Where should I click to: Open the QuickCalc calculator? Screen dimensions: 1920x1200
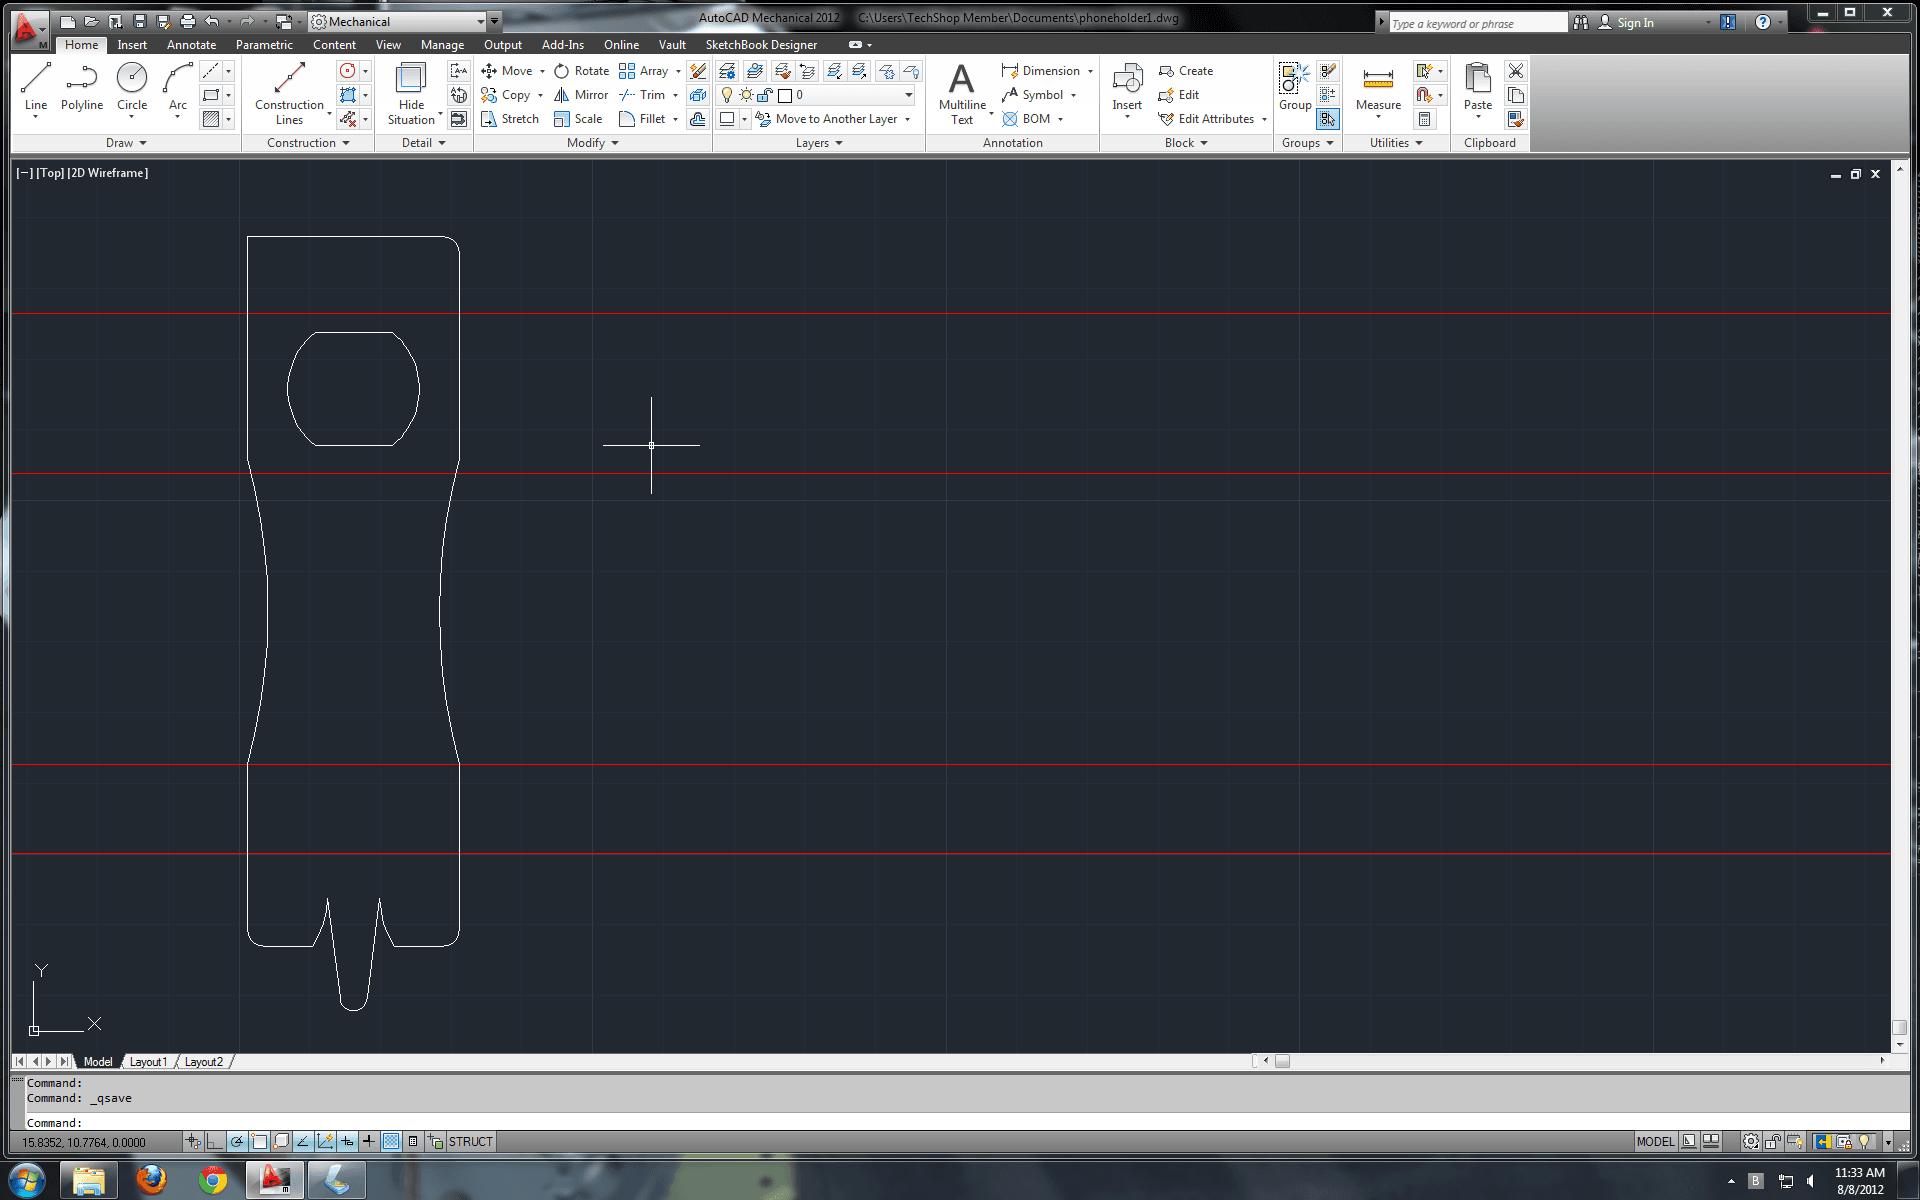1425,119
